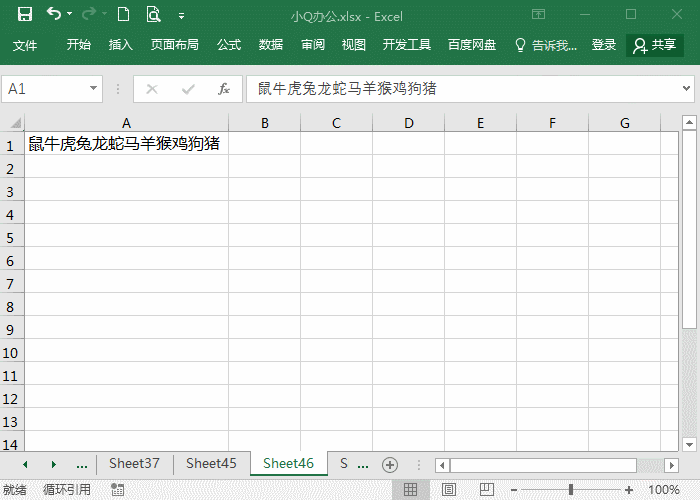The width and height of the screenshot is (700, 500).
Task: Add a new sheet with plus icon
Action: [390, 464]
